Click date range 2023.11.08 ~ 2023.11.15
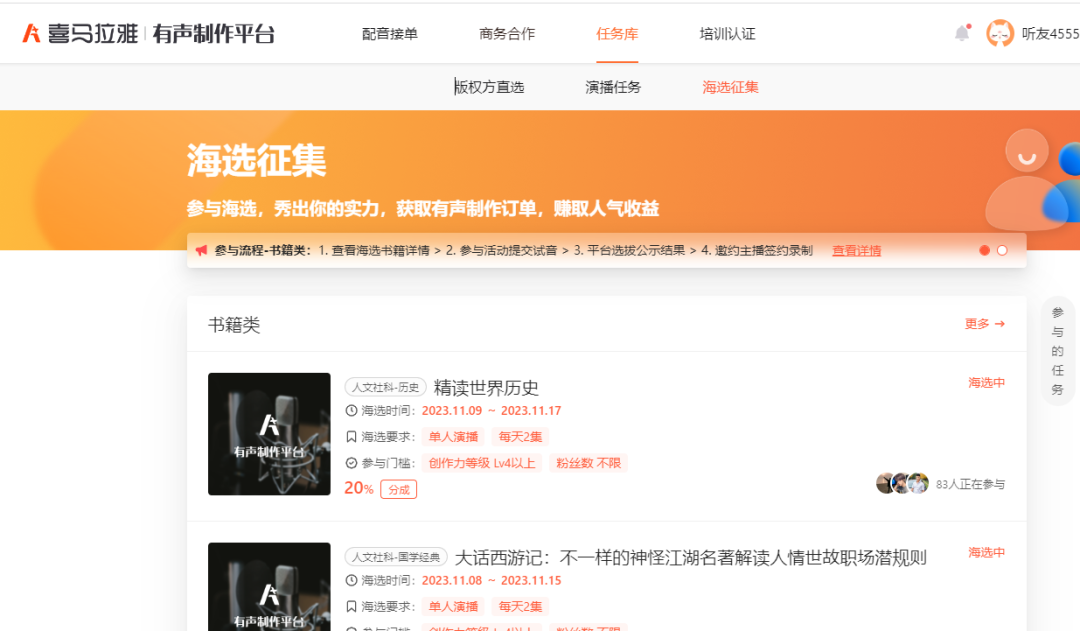Image resolution: width=1080 pixels, height=631 pixels. pyautogui.click(x=491, y=580)
